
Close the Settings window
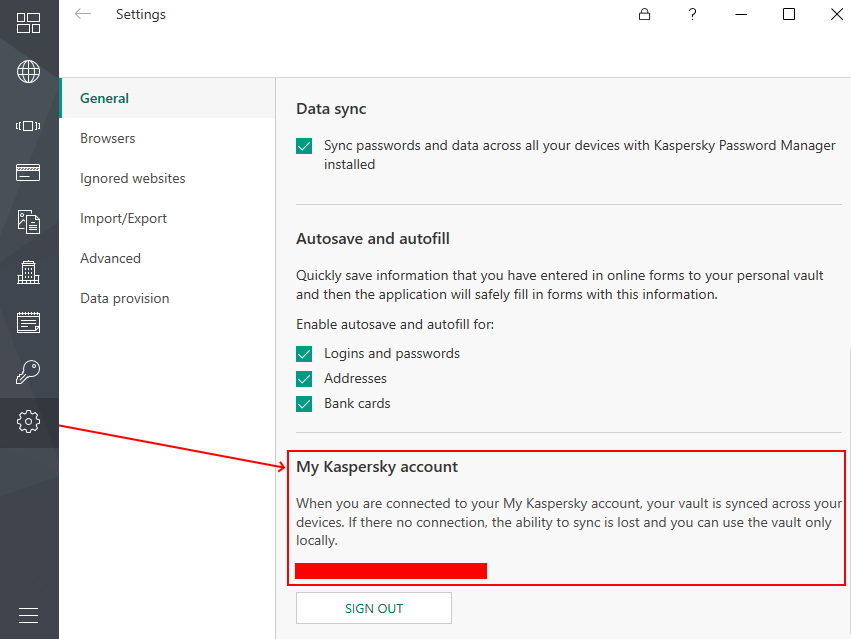click(837, 14)
